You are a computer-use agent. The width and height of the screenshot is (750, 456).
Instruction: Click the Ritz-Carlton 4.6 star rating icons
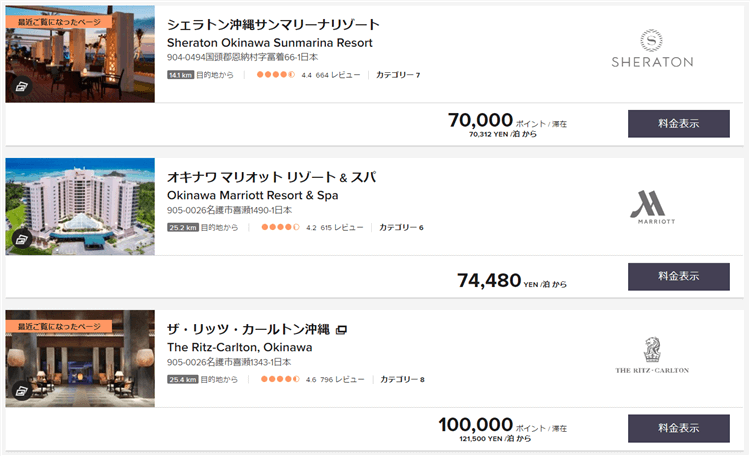[x=279, y=380]
